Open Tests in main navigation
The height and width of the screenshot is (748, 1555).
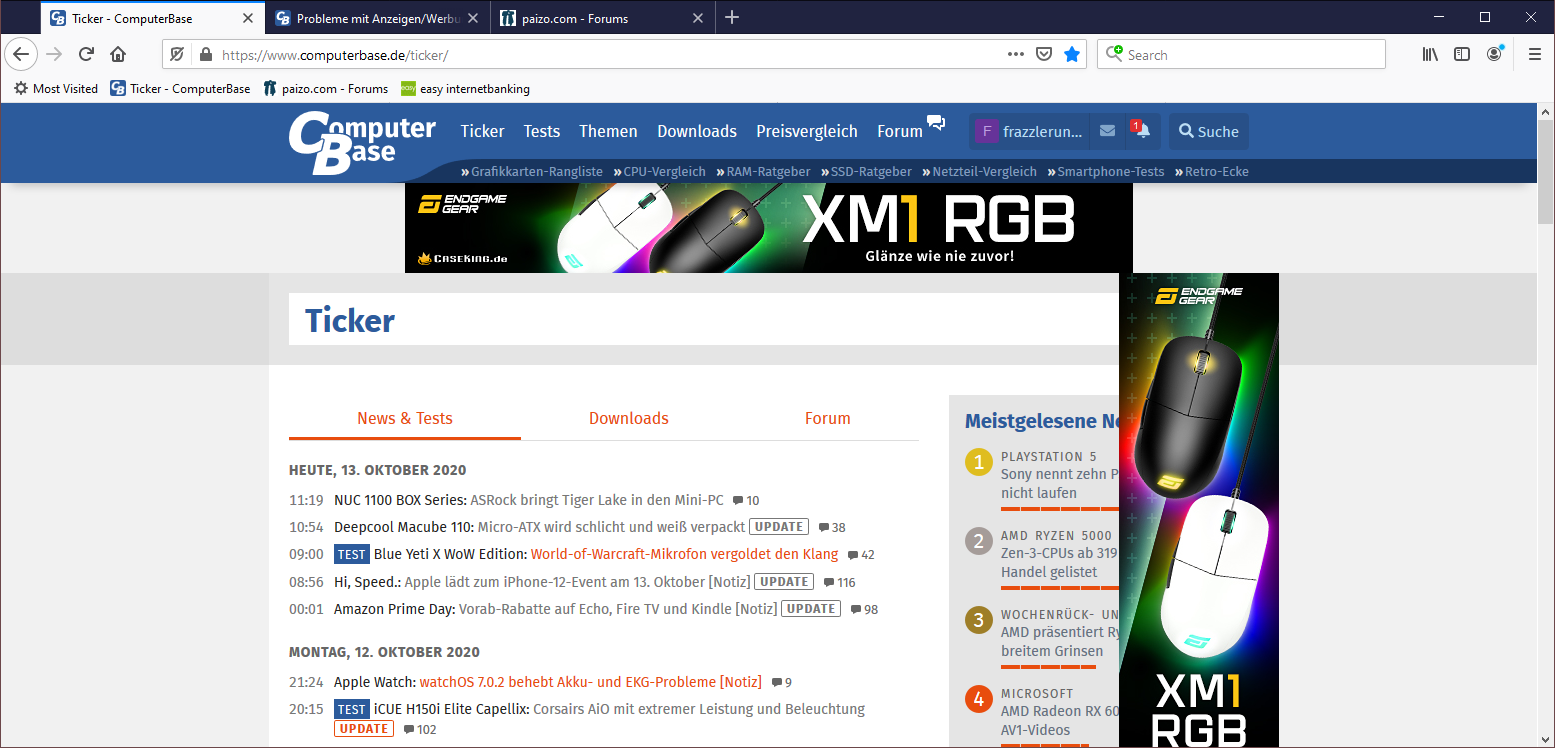(542, 131)
